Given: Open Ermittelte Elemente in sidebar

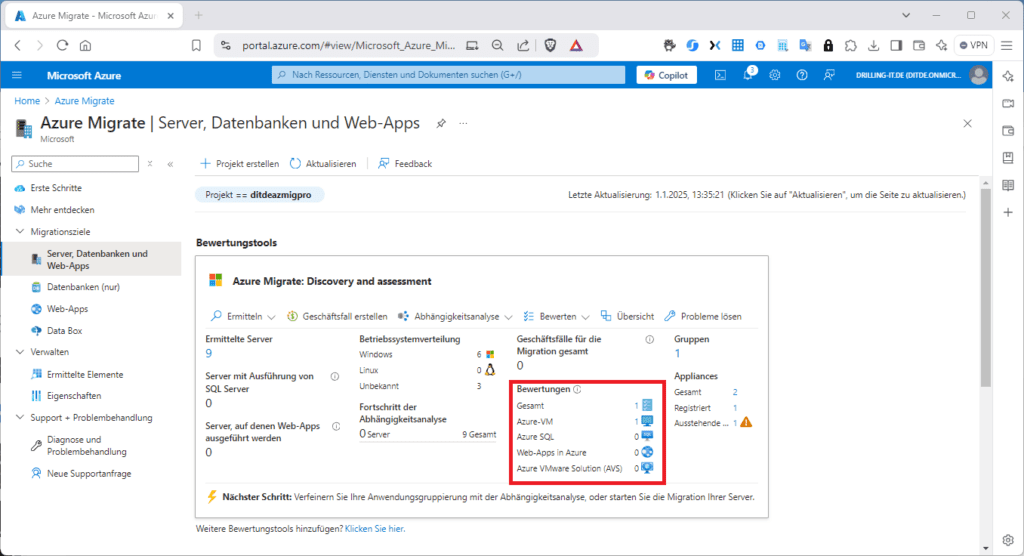Looking at the screenshot, I should (85, 374).
